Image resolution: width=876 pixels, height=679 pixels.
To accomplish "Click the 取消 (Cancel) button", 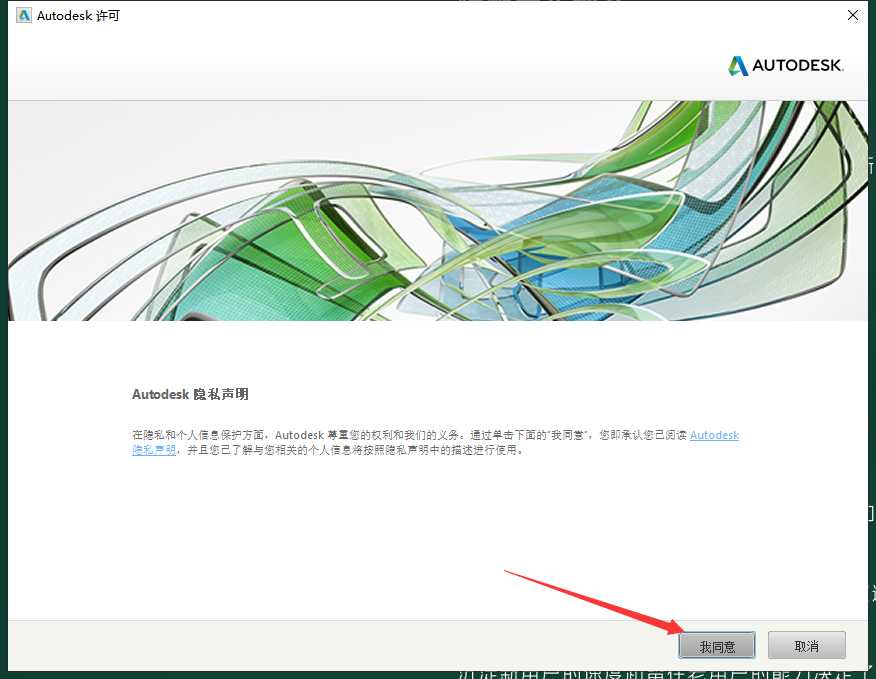I will coord(806,645).
